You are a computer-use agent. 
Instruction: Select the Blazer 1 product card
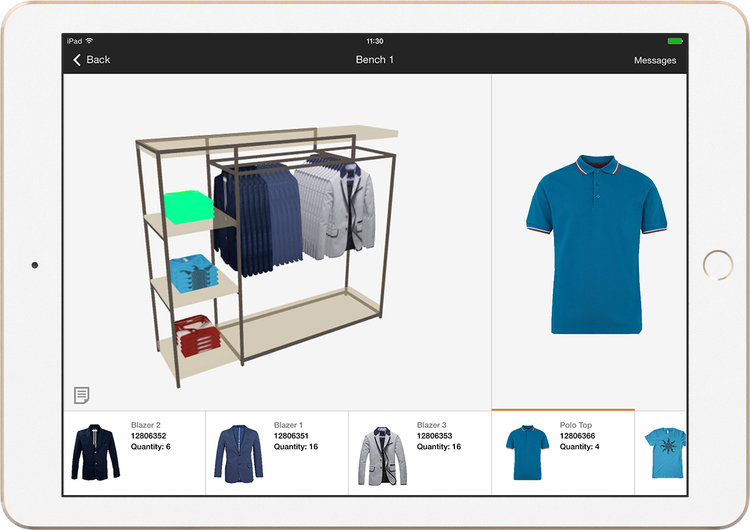[x=277, y=453]
